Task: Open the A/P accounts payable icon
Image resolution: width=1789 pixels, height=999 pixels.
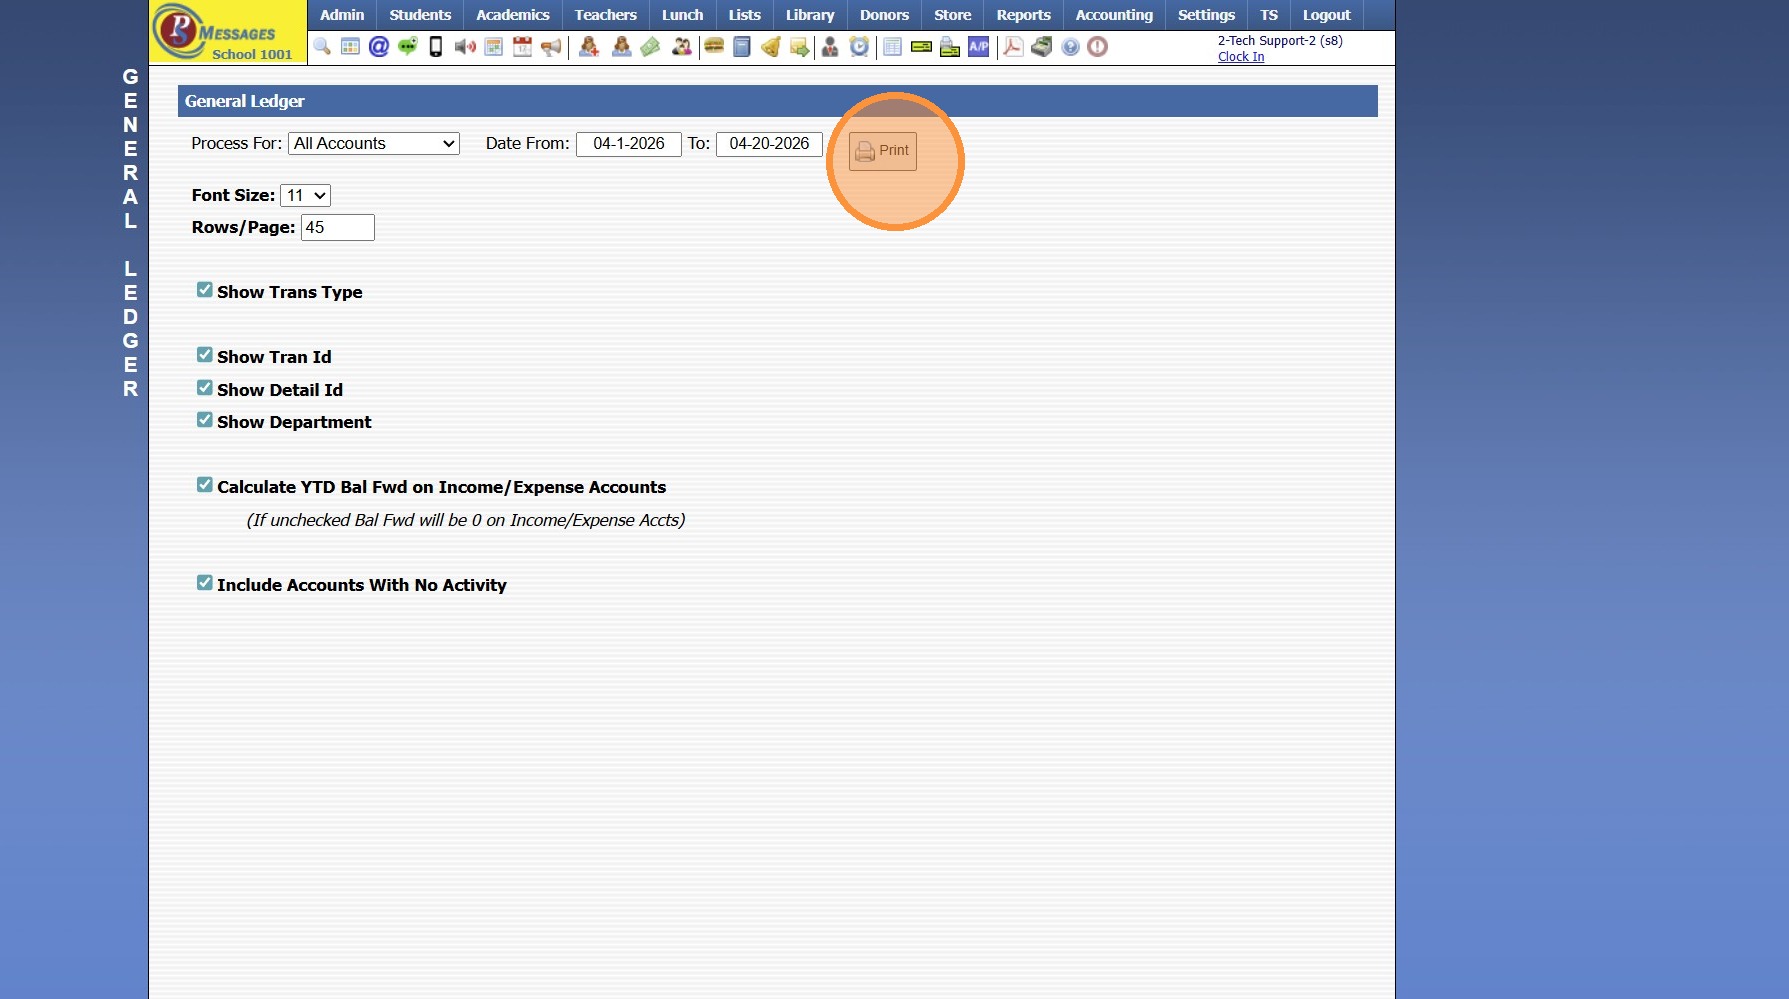Action: 979,47
